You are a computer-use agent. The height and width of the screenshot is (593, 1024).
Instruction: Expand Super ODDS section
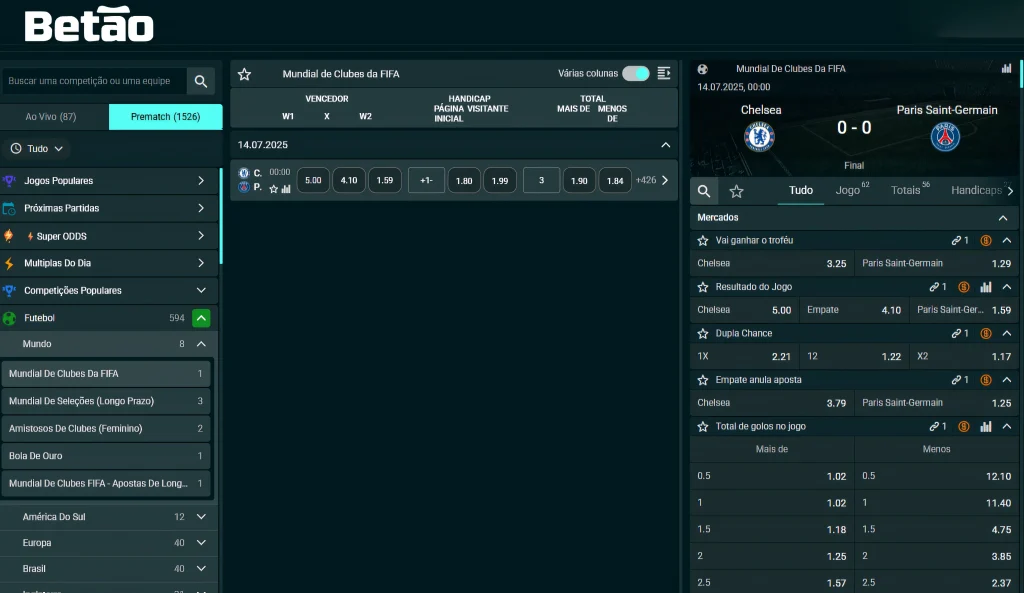pyautogui.click(x=109, y=236)
